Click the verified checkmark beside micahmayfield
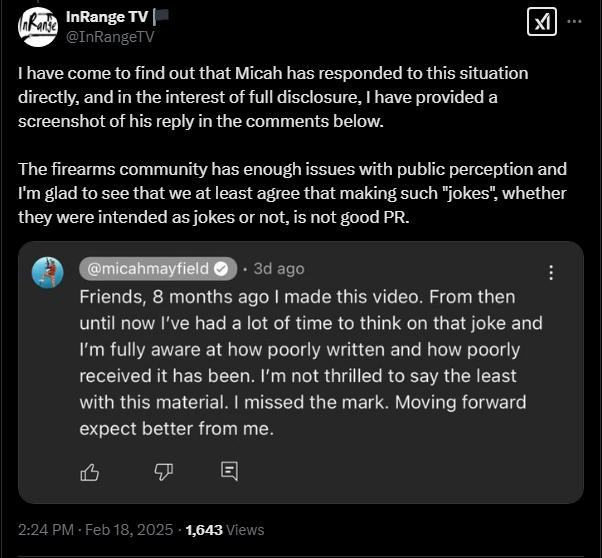The height and width of the screenshot is (558, 602). pos(221,269)
